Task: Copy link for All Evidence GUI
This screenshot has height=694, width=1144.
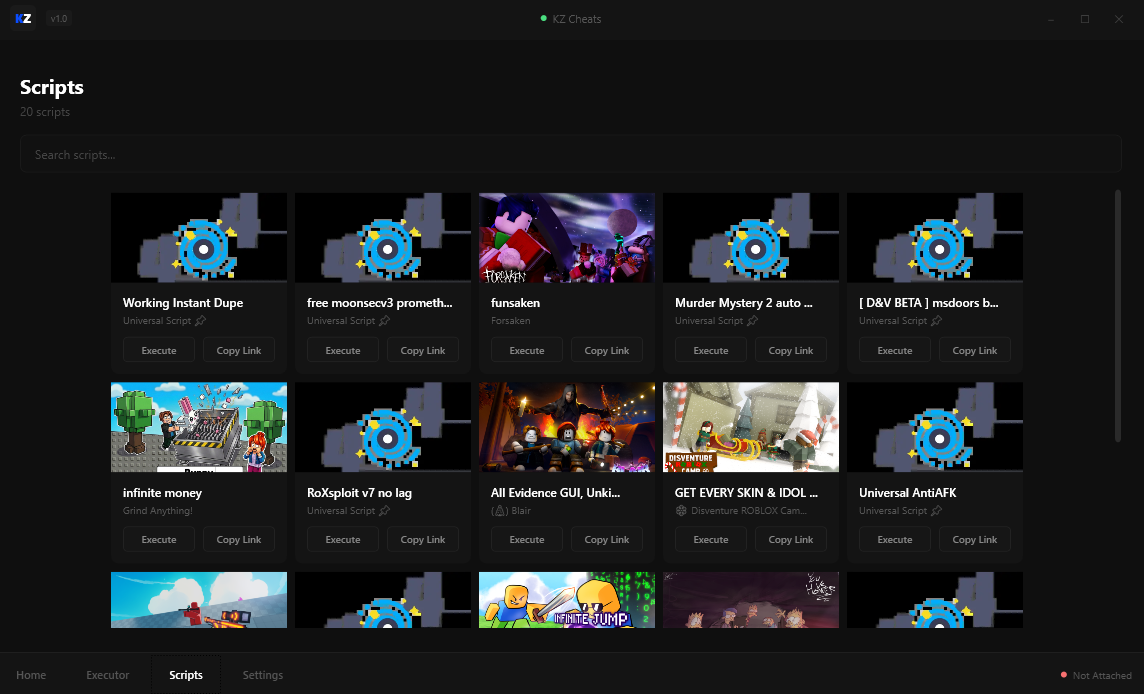Action: coord(606,539)
